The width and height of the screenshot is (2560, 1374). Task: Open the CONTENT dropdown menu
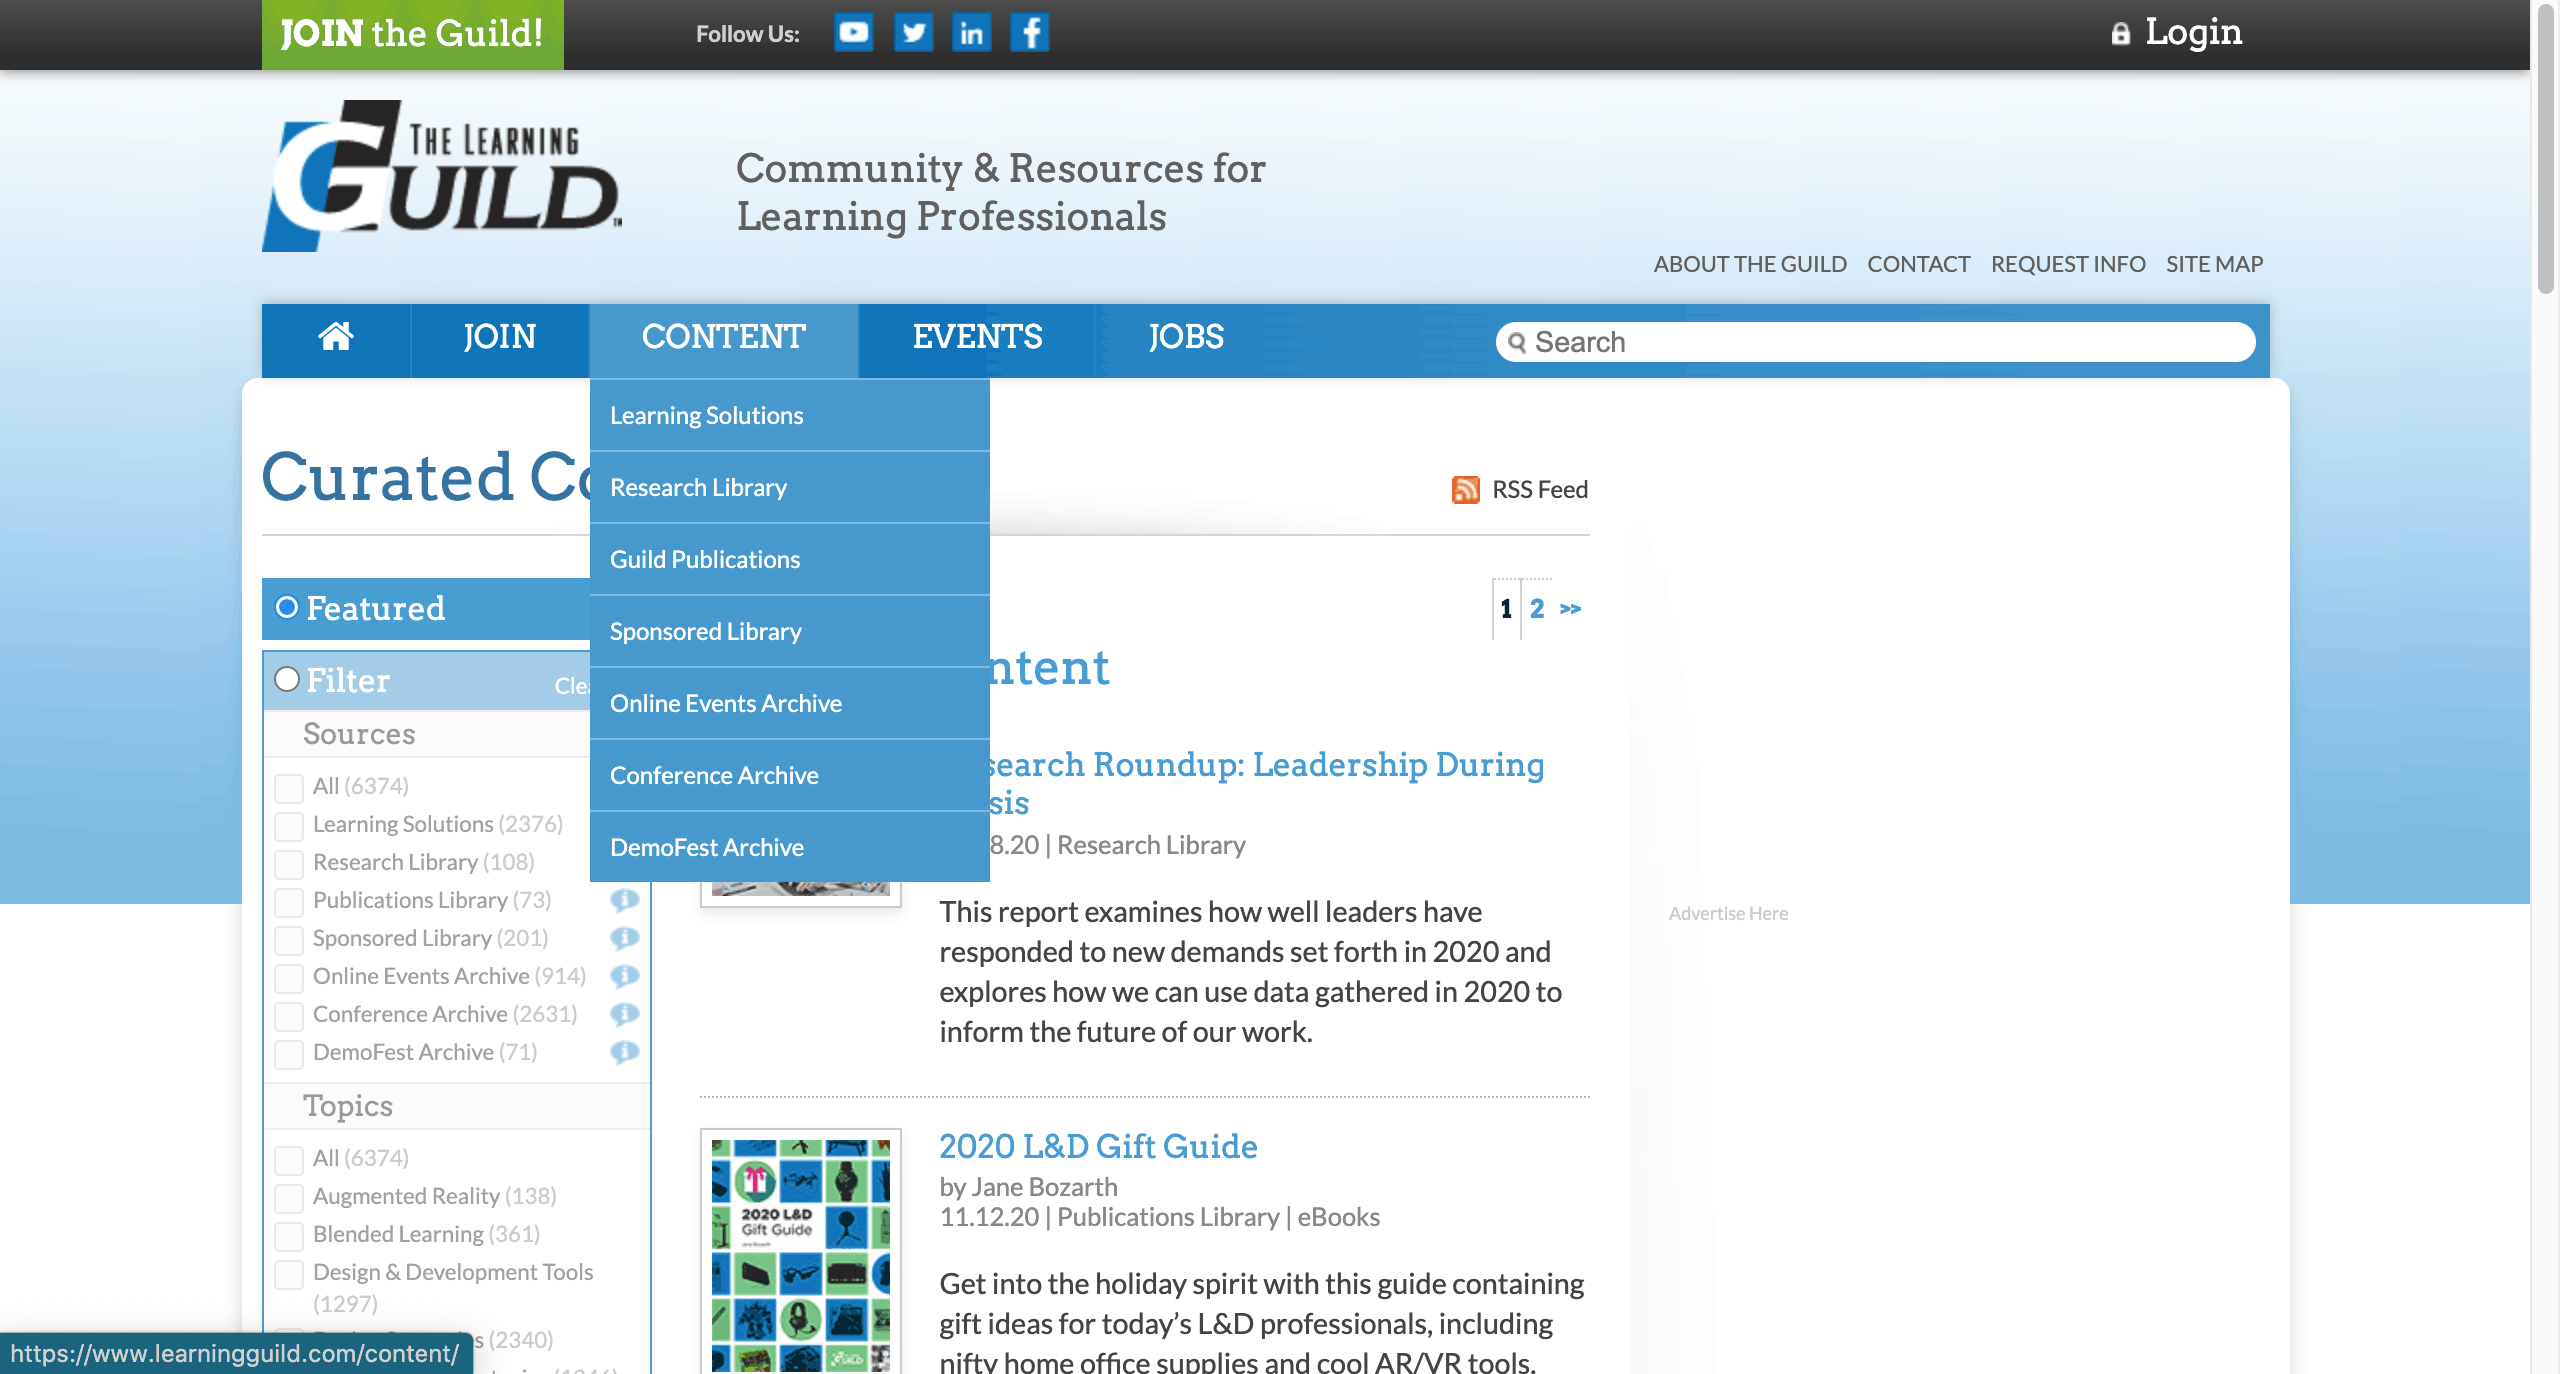pos(723,337)
